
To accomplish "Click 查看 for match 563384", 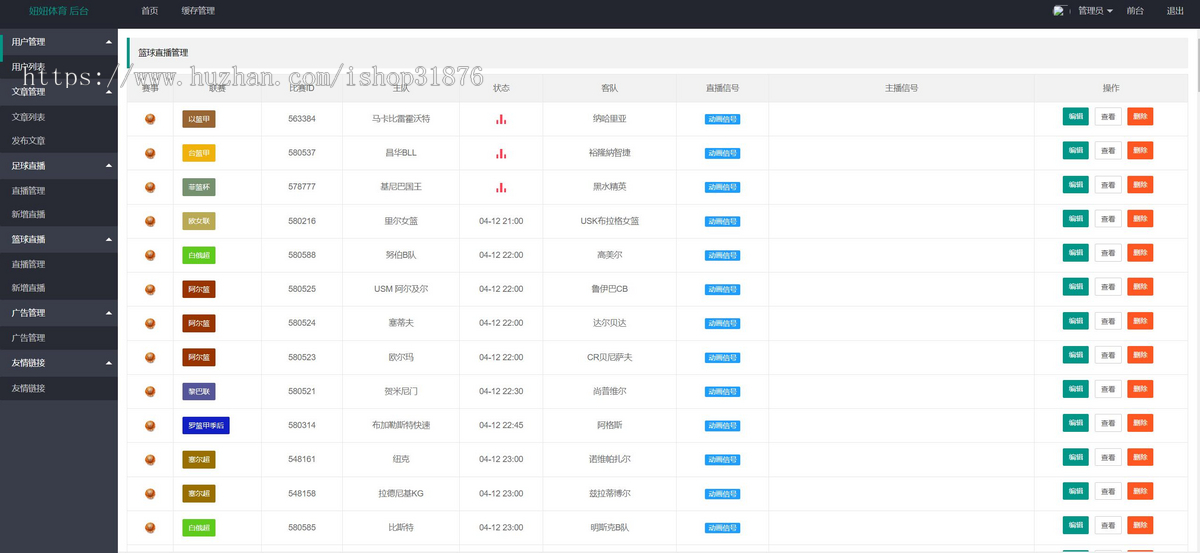I will click(1108, 117).
